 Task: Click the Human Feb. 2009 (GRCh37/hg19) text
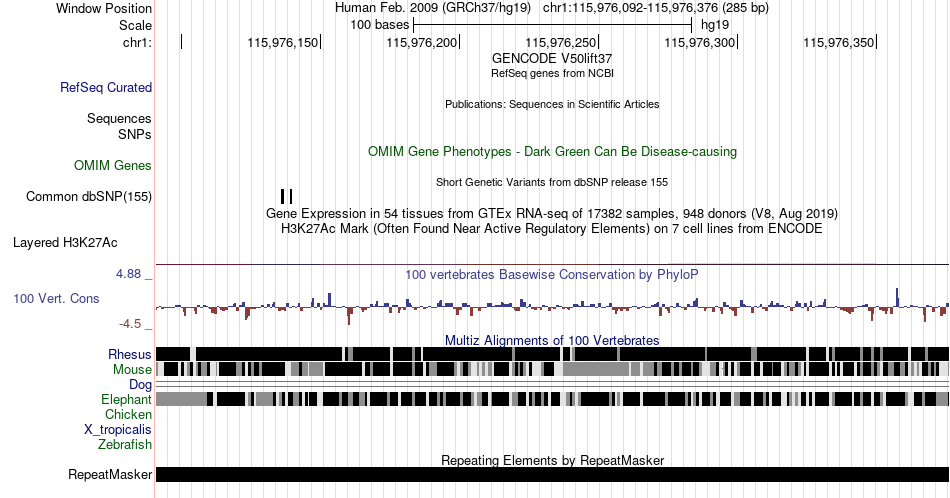click(x=433, y=8)
